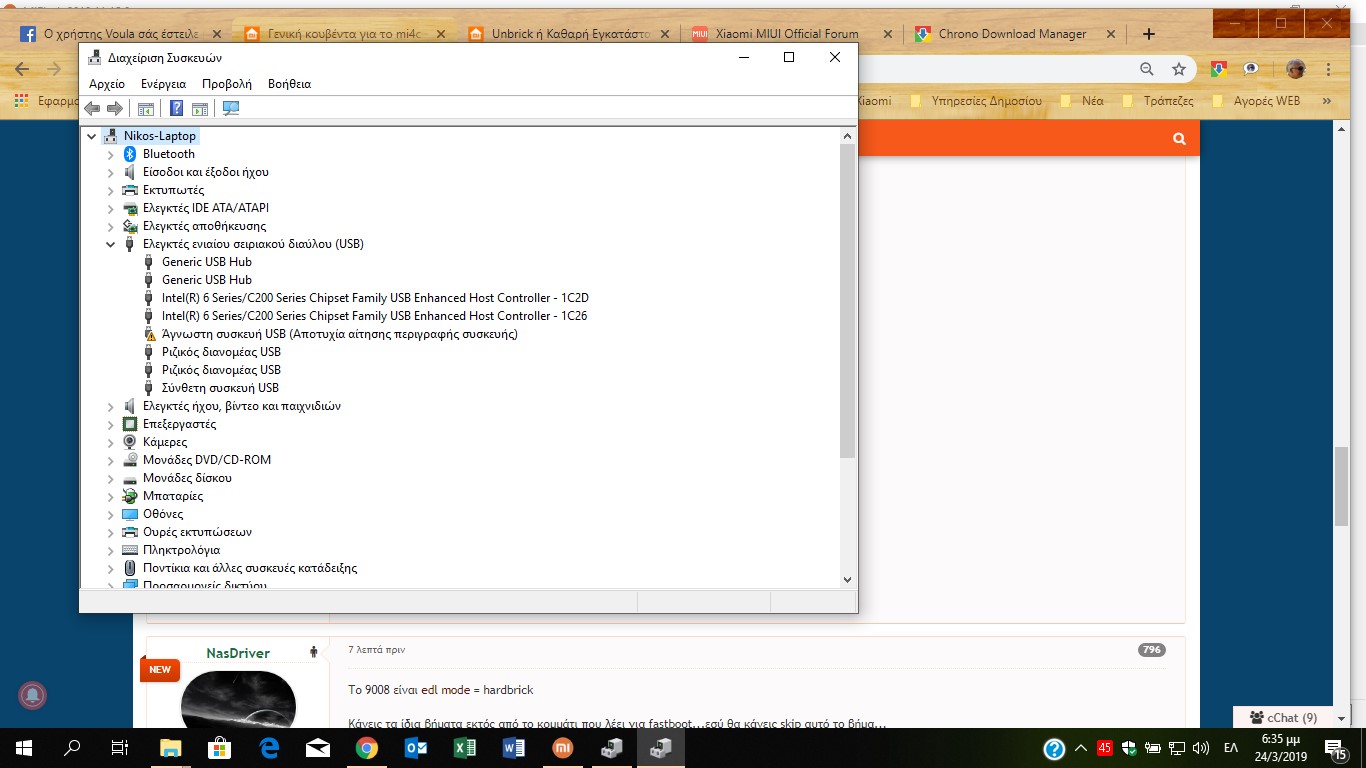
Task: Toggle the action pane toolbar icon
Action: 200,108
